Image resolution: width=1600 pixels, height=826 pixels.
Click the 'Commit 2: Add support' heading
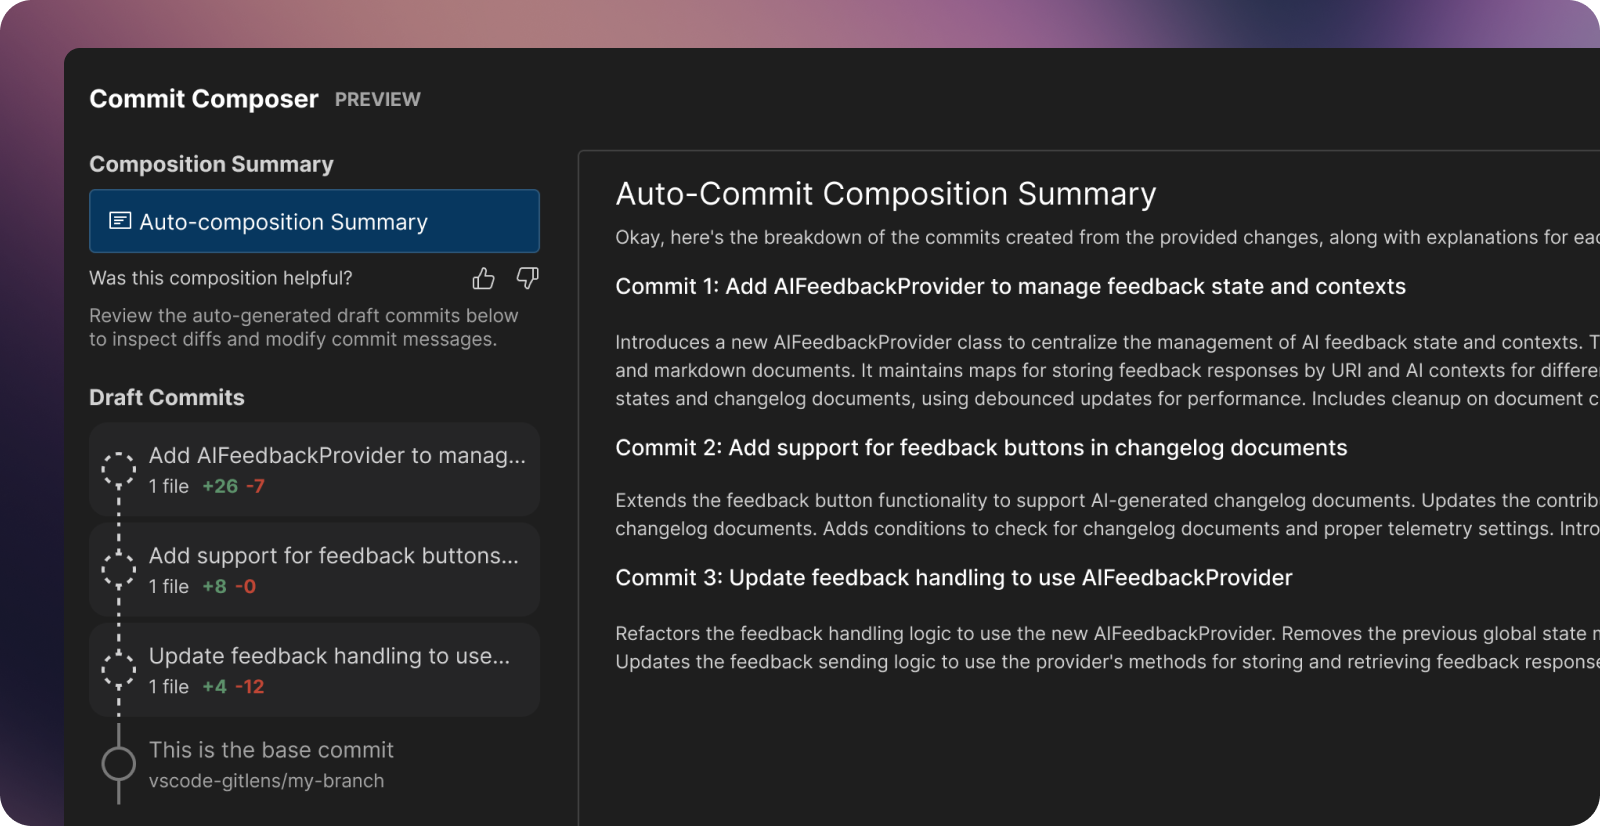981,448
